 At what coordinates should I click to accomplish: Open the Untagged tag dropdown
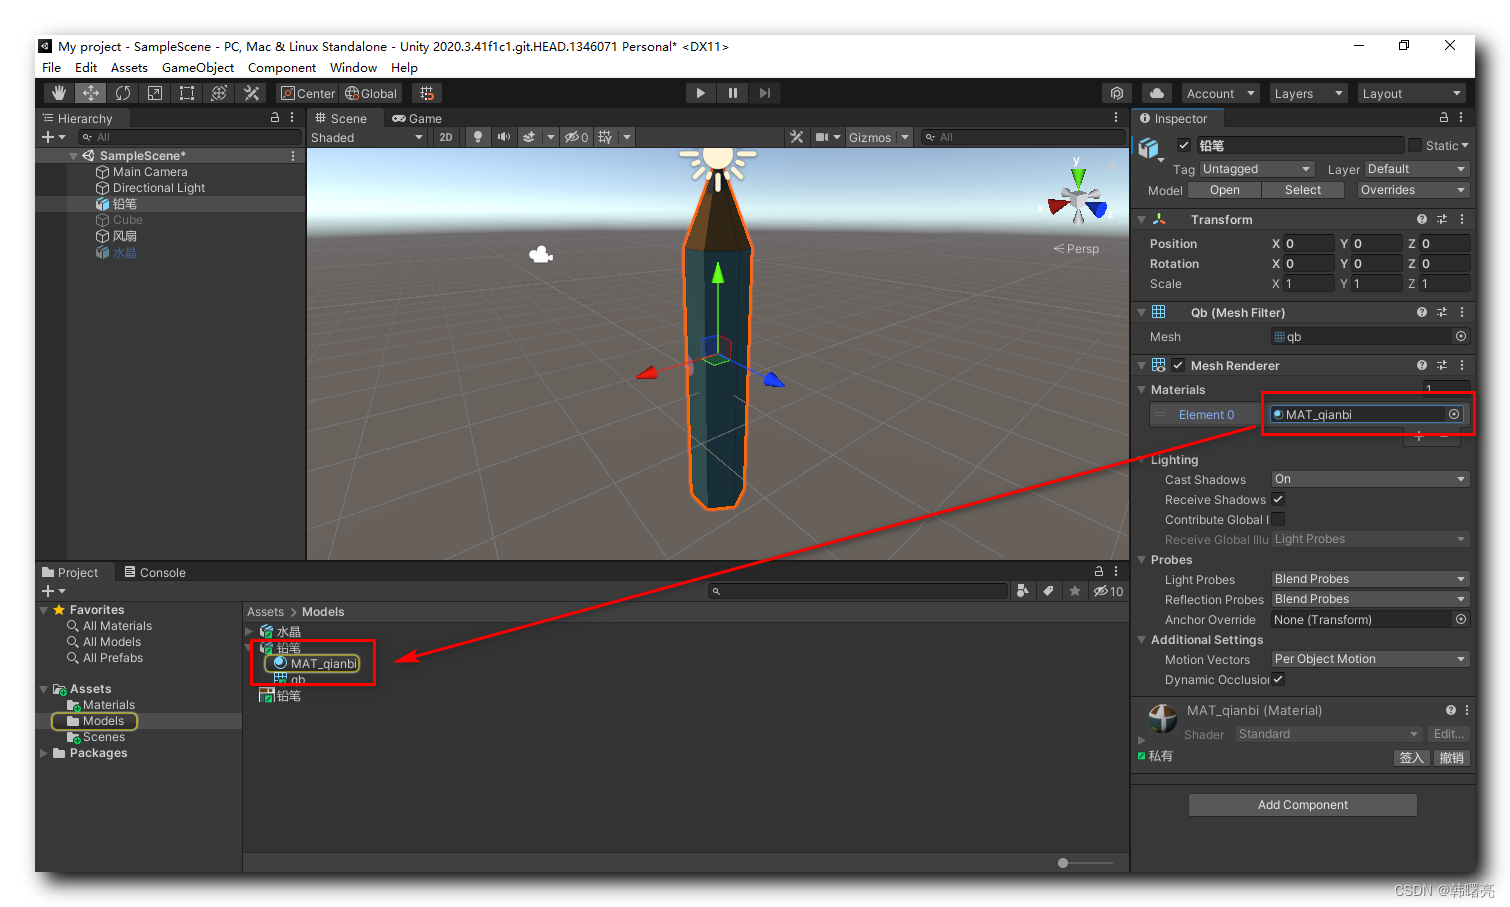1256,168
